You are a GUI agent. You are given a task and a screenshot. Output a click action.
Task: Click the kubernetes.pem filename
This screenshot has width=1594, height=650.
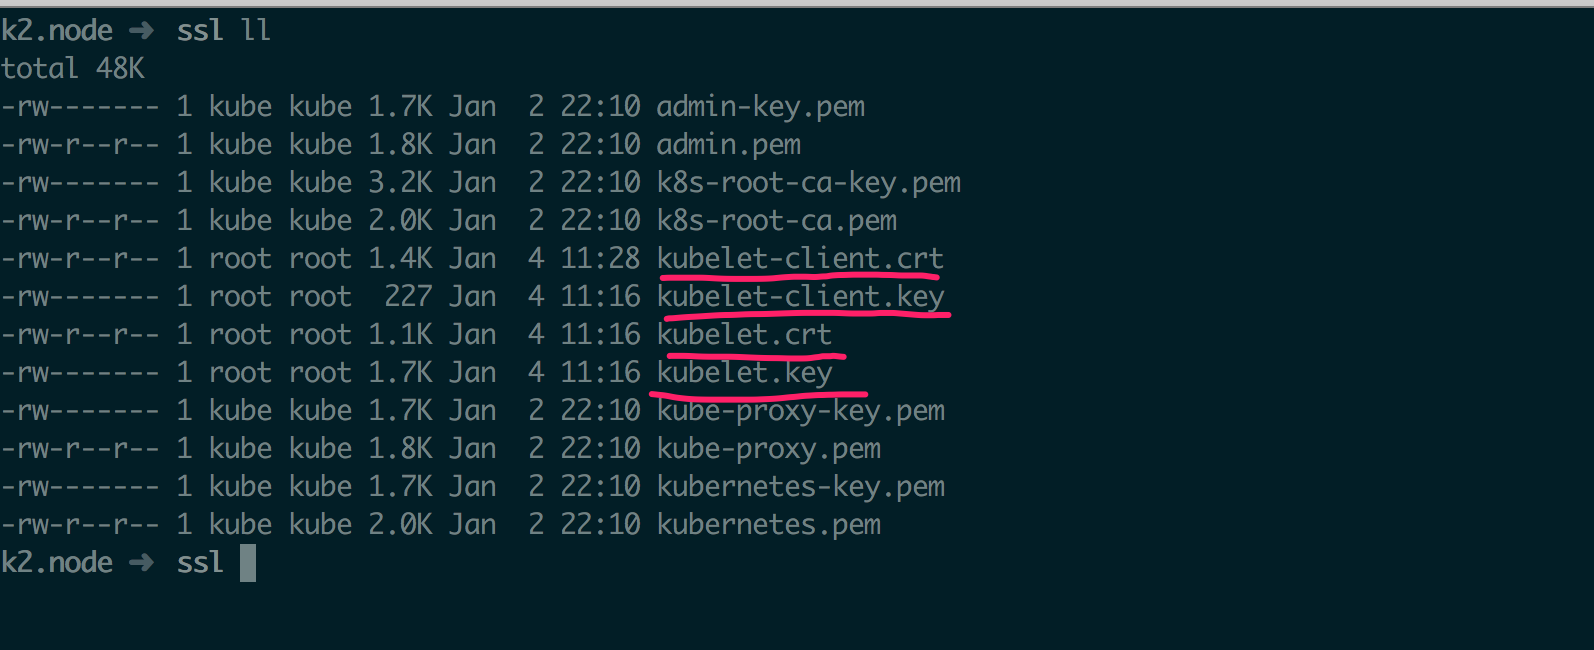(768, 525)
